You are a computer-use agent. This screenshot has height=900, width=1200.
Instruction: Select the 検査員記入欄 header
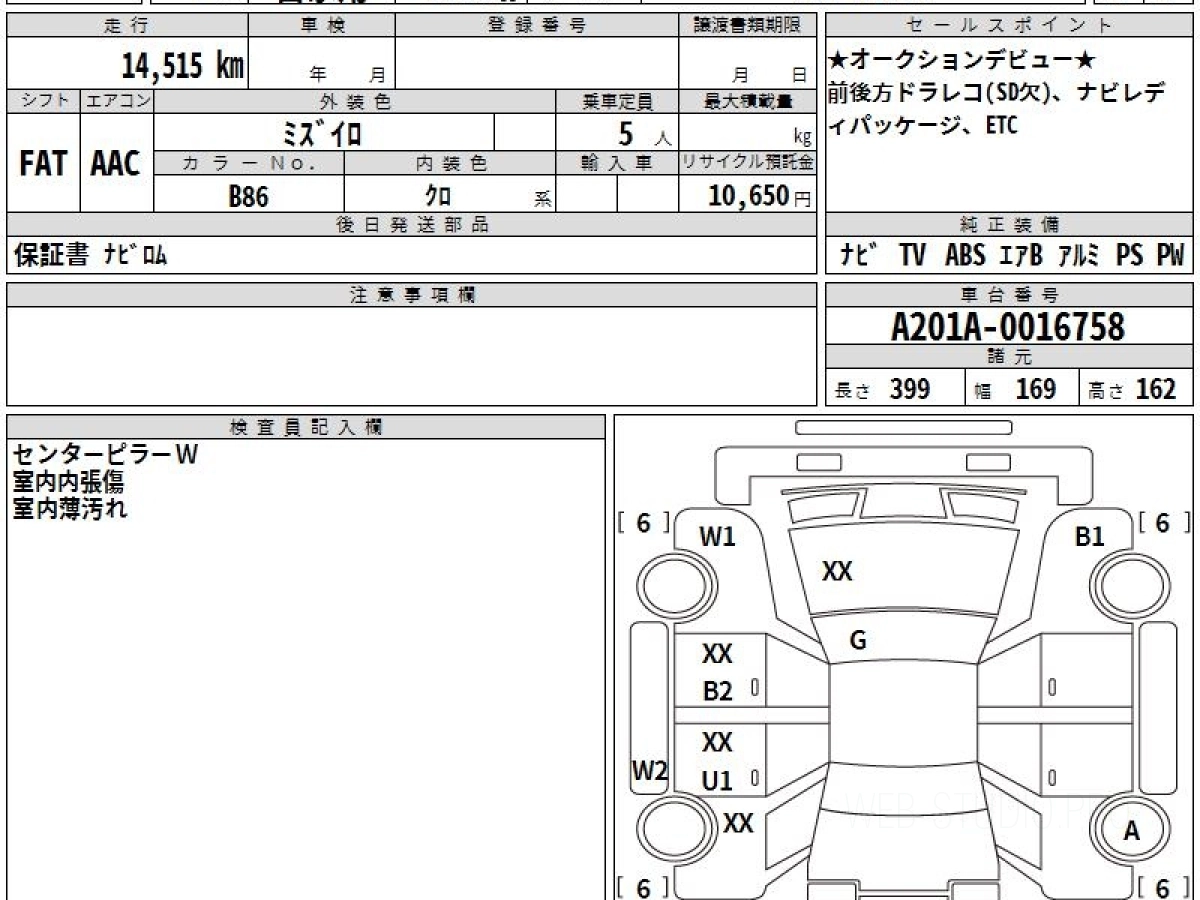pyautogui.click(x=306, y=426)
